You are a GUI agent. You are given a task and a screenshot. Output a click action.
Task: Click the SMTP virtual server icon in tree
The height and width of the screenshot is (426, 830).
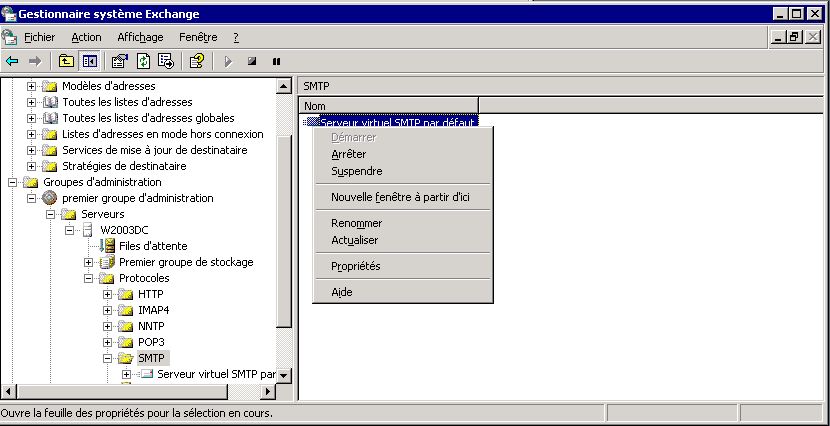point(147,374)
